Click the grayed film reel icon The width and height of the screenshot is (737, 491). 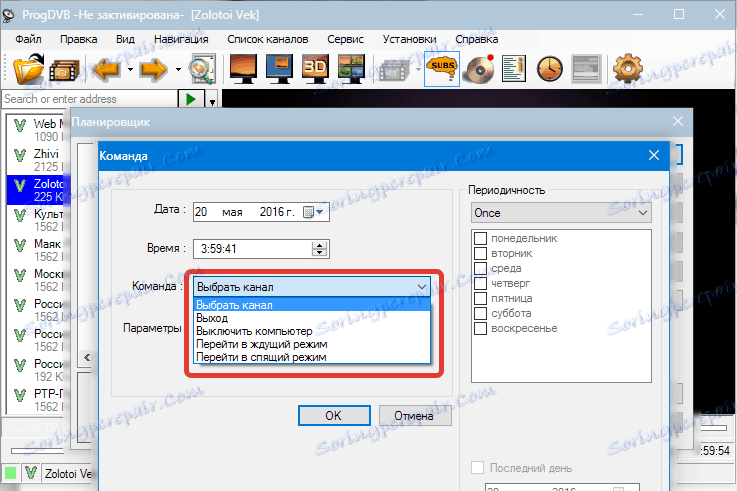395,70
